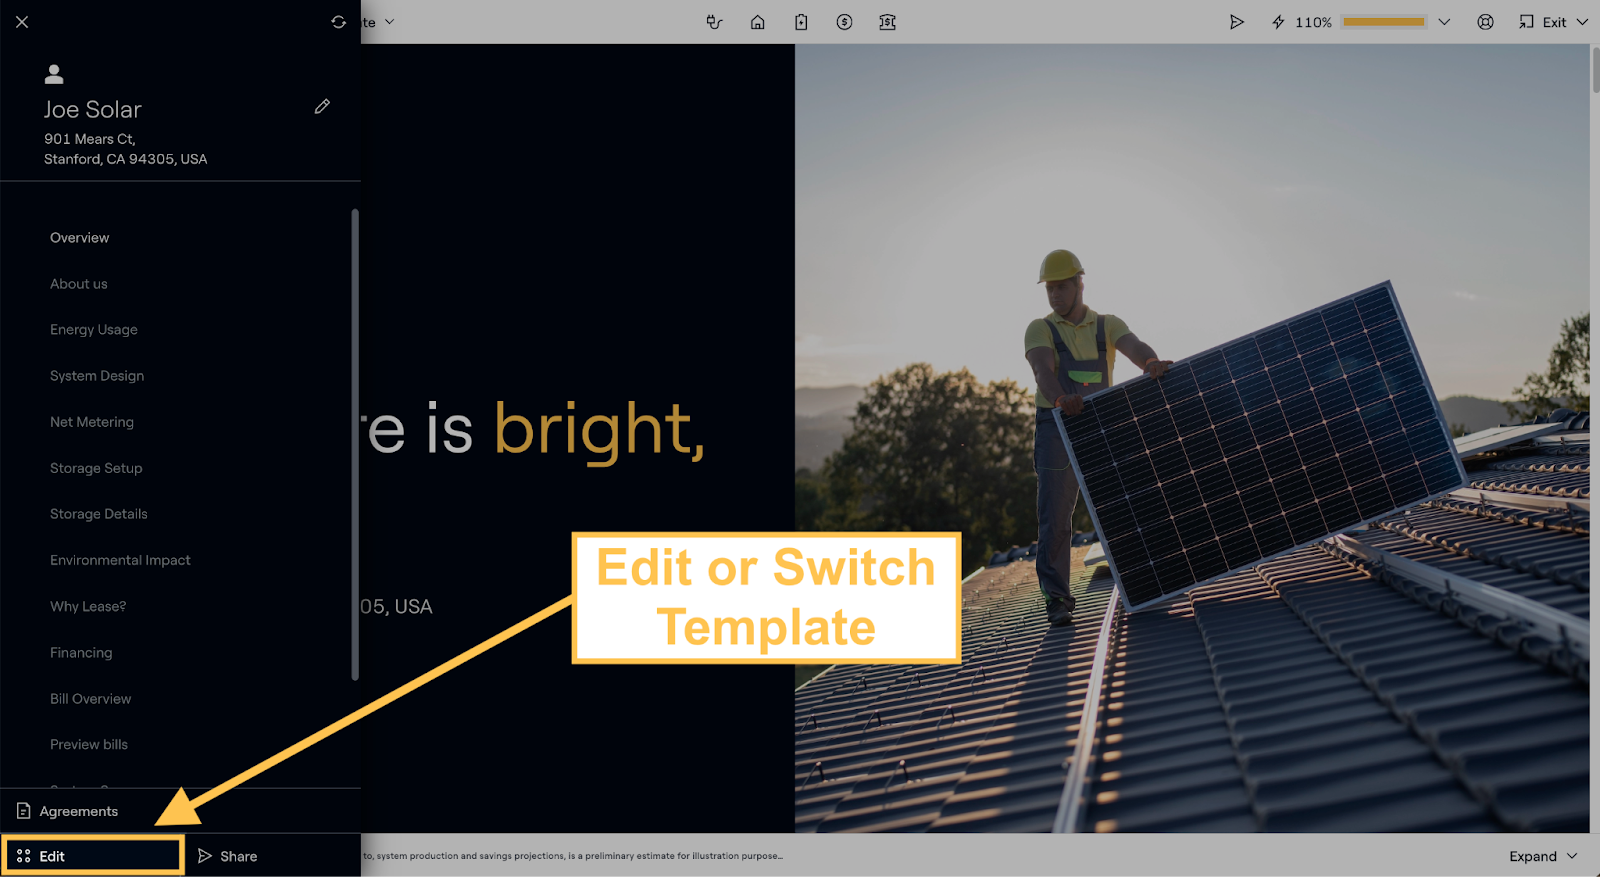
Task: Click the 110% offset progress bar
Action: coord(1383,22)
